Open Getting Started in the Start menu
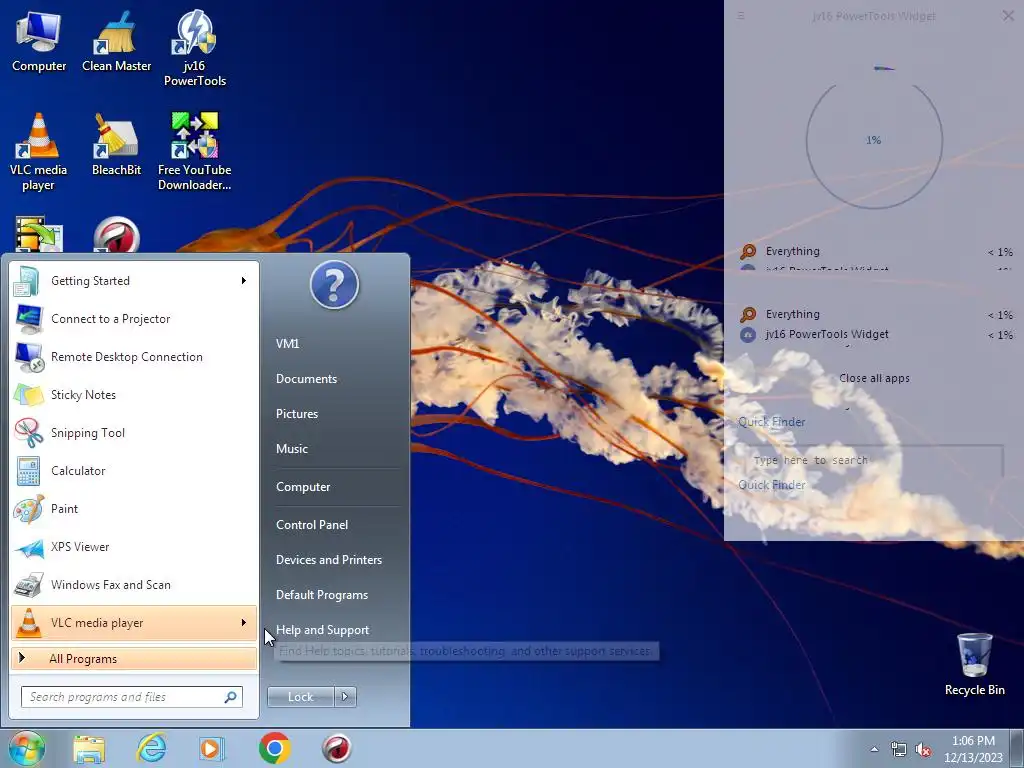The width and height of the screenshot is (1024, 768). (x=134, y=281)
